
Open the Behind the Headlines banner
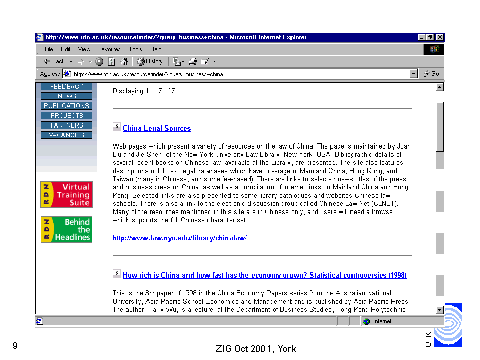[66, 229]
